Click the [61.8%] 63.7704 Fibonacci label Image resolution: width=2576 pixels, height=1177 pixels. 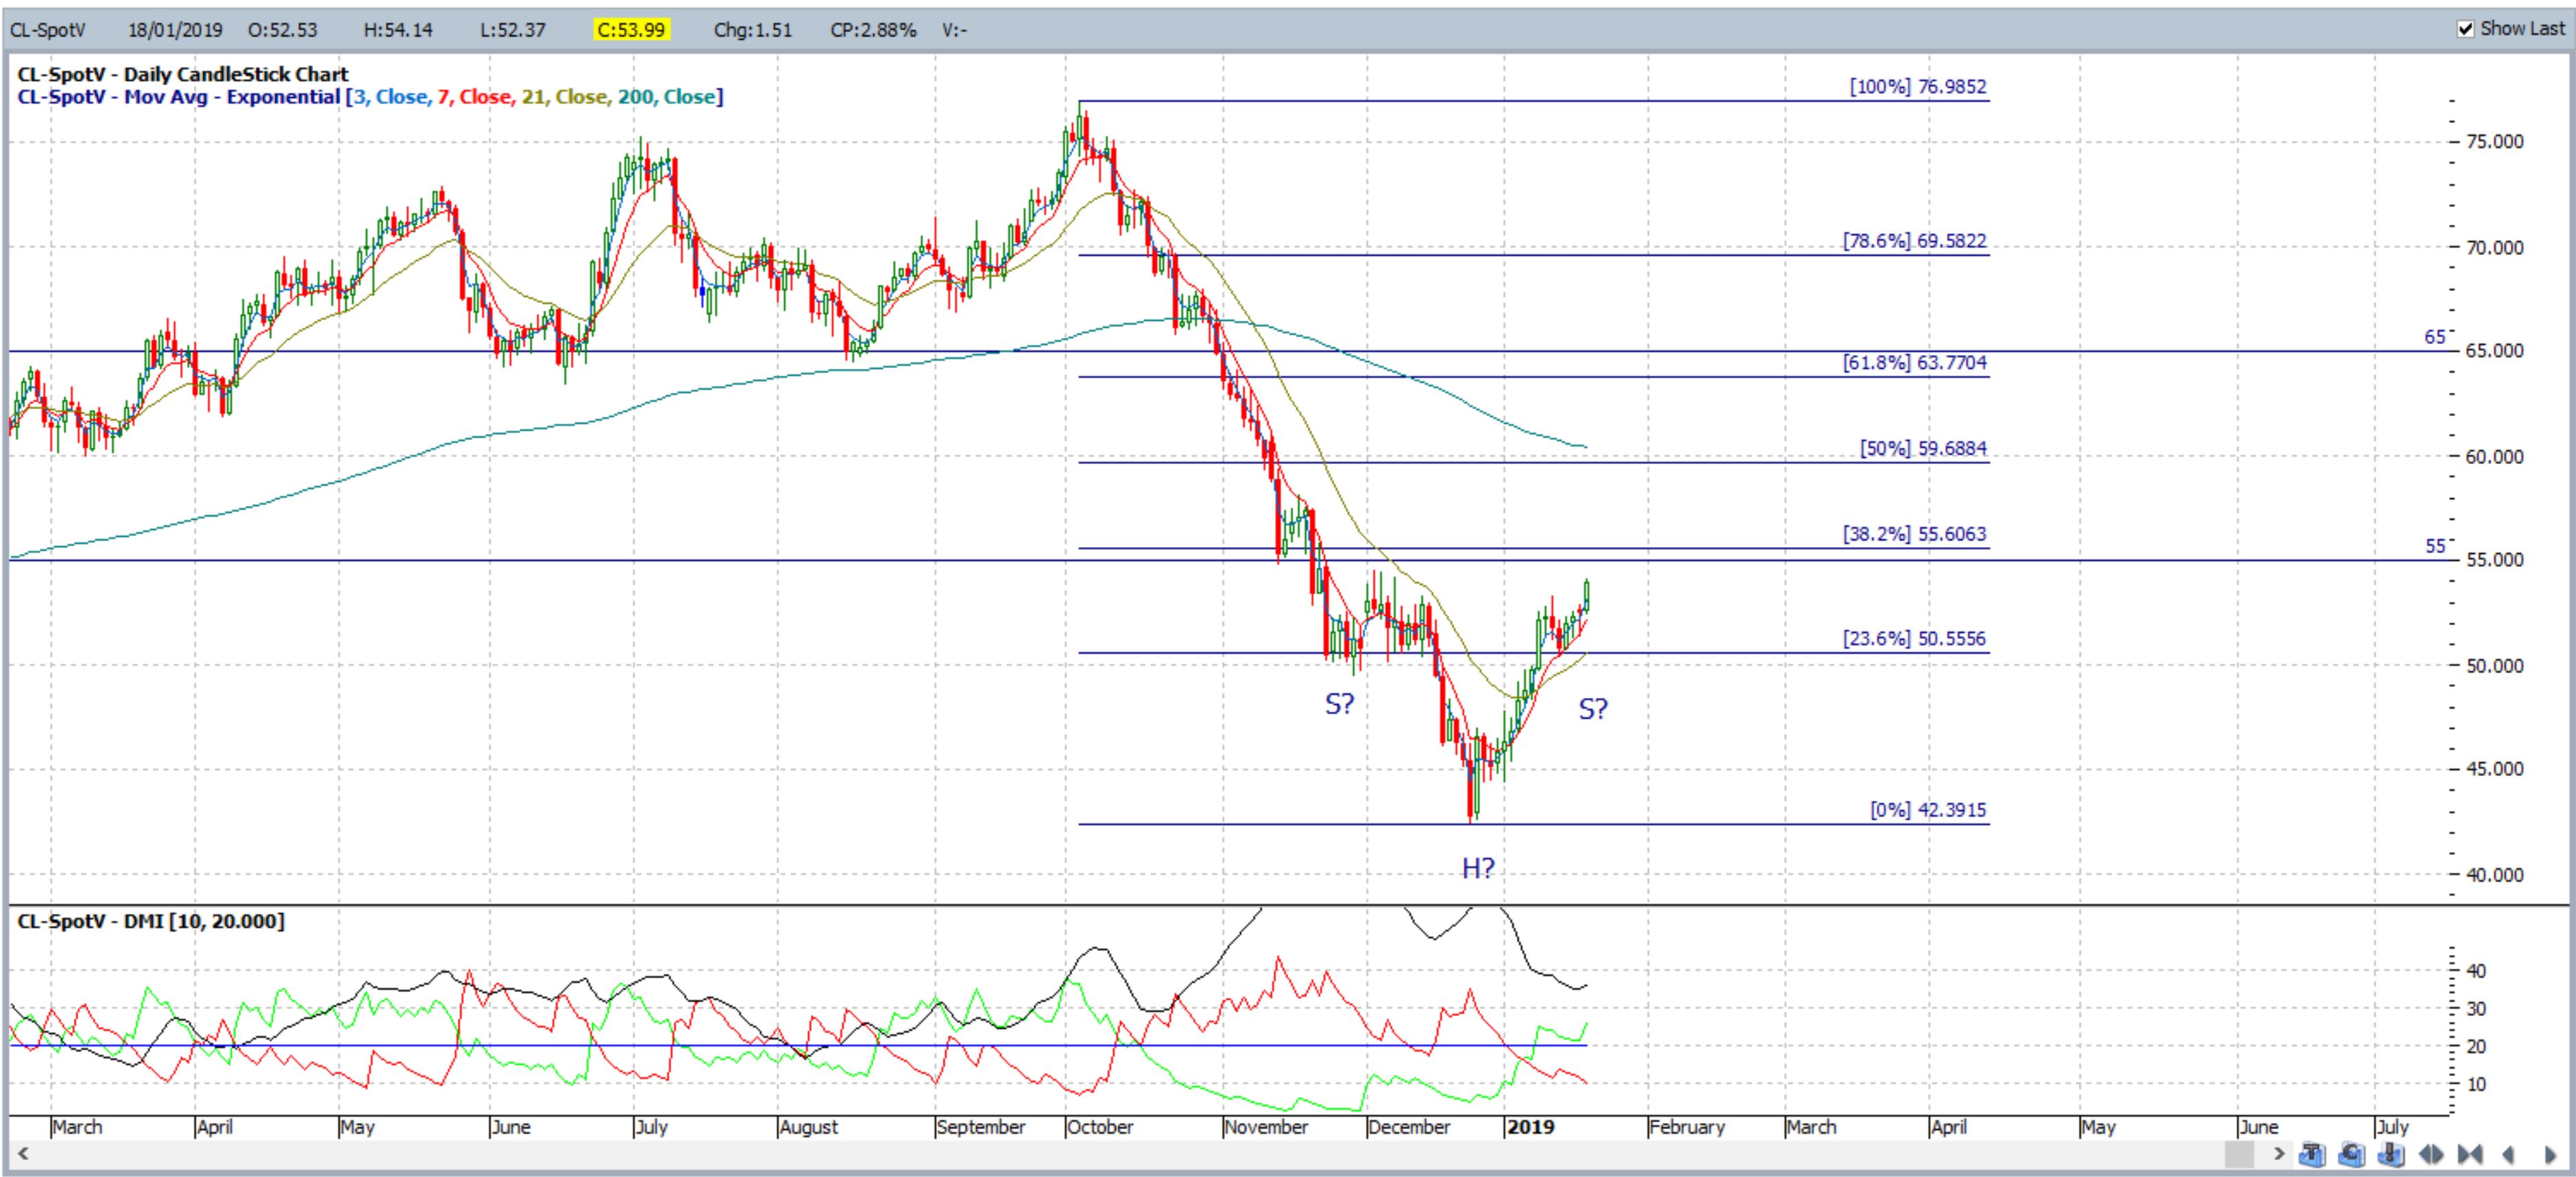1914,363
